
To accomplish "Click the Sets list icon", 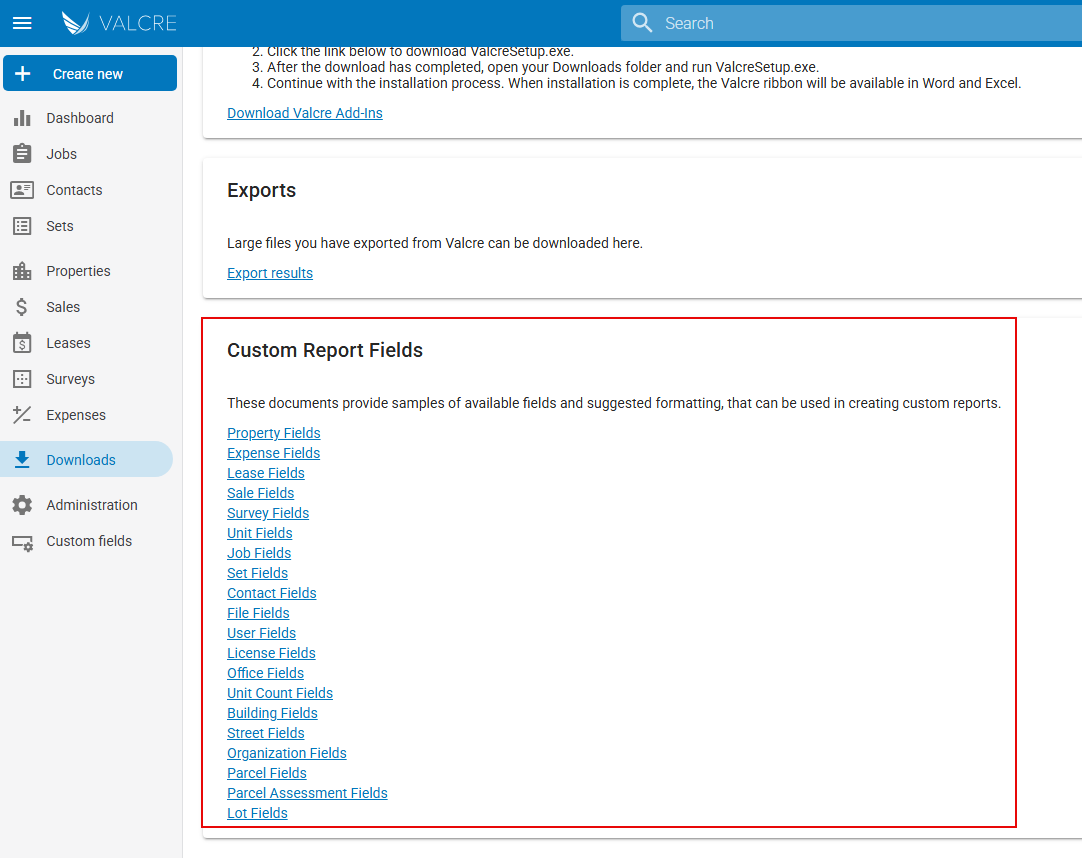I will pos(22,226).
